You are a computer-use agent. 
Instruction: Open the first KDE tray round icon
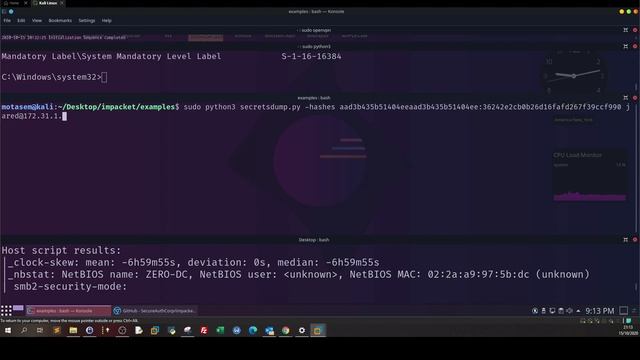(535, 311)
